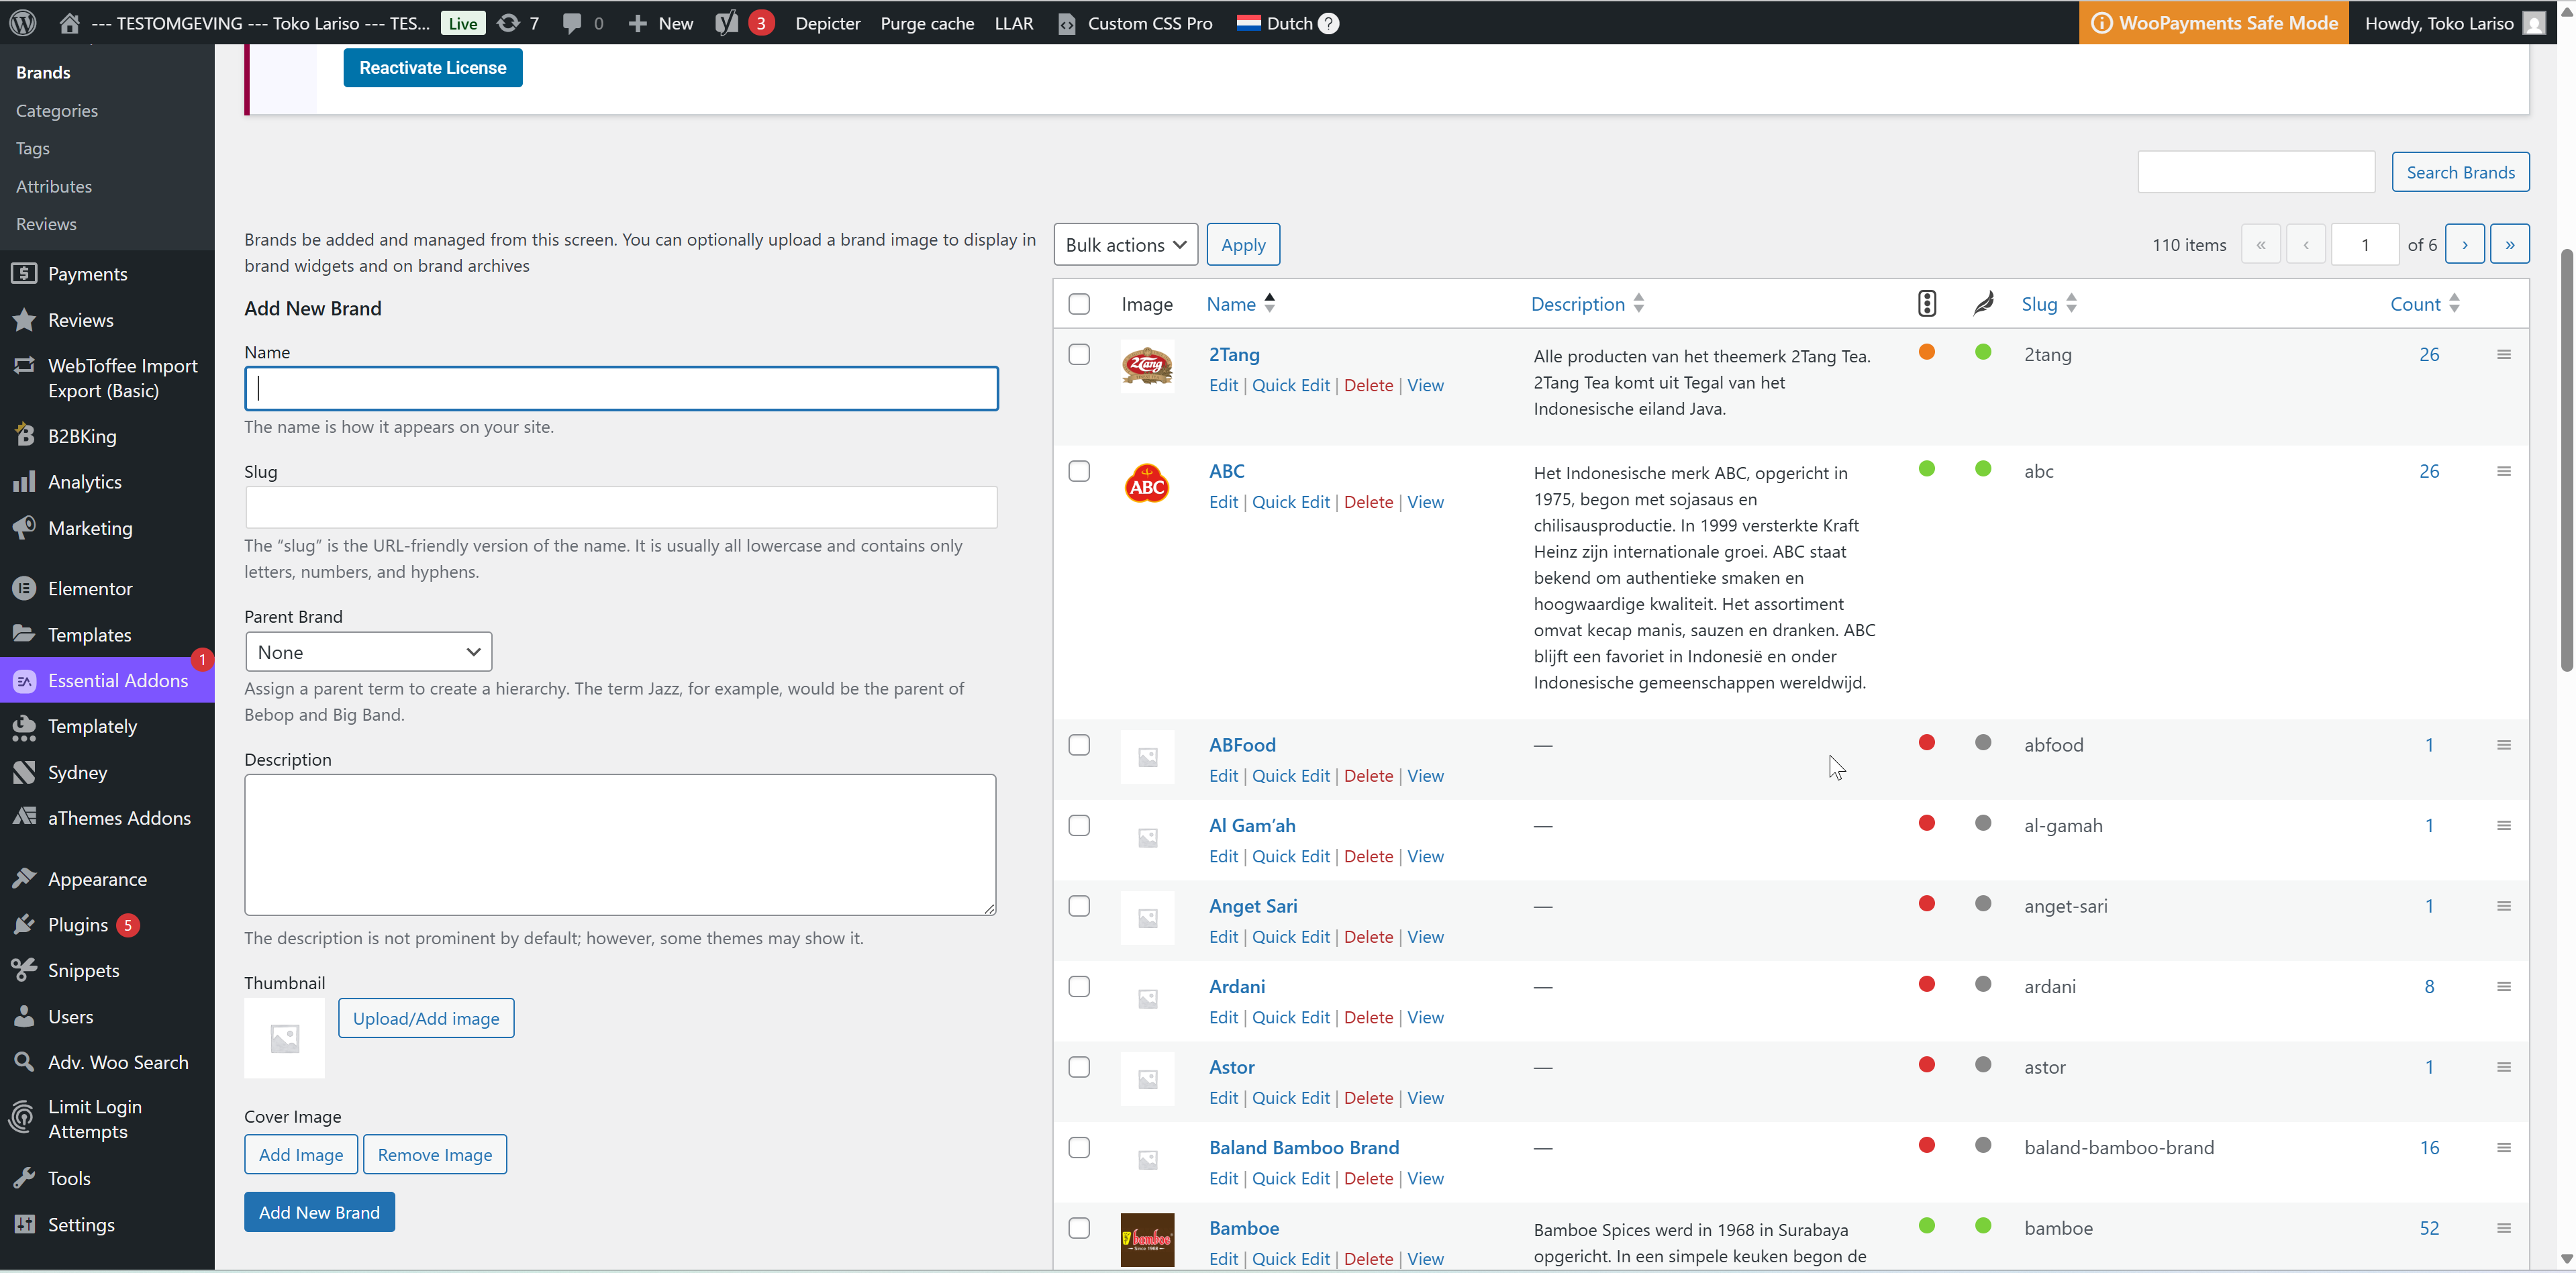Screen dimensions: 2576x1273
Task: Click the Description textarea
Action: pyautogui.click(x=620, y=845)
